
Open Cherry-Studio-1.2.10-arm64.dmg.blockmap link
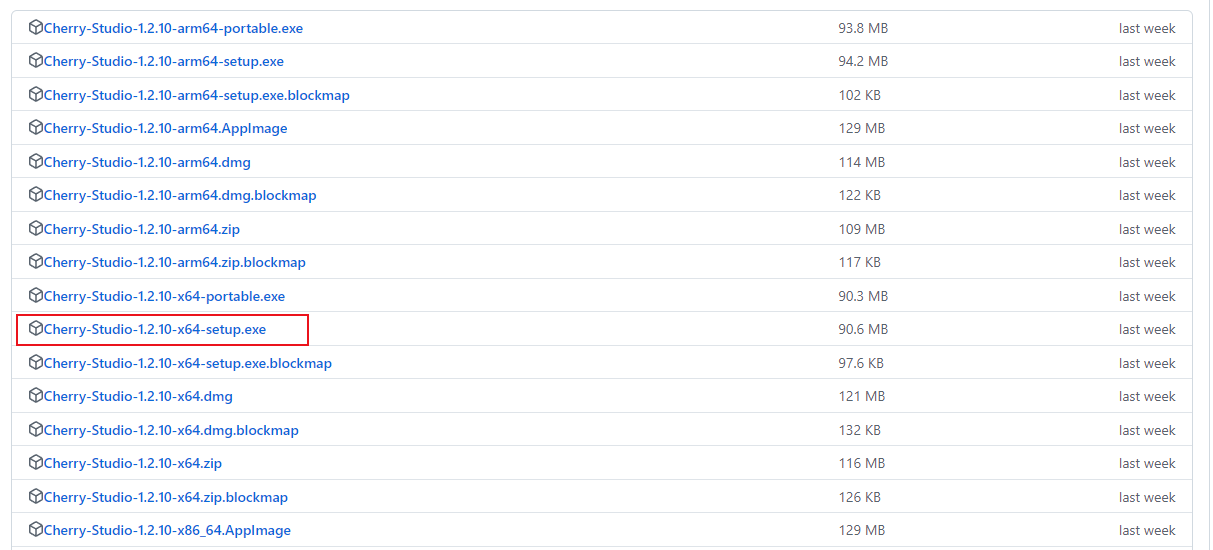pyautogui.click(x=180, y=195)
